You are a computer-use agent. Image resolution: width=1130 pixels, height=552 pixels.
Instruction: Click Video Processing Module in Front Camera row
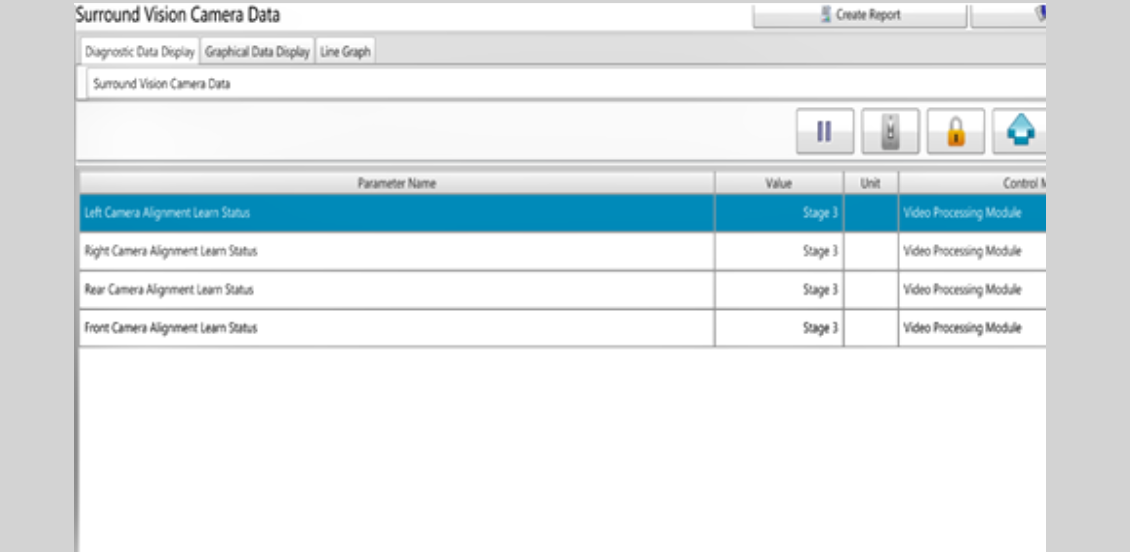coord(962,328)
